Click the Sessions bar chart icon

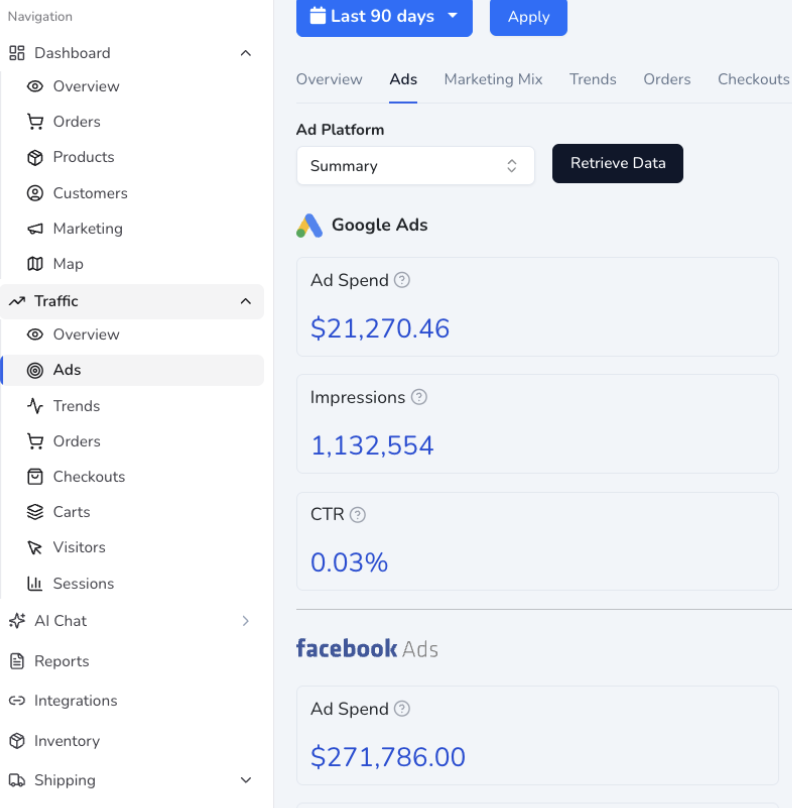[x=35, y=583]
